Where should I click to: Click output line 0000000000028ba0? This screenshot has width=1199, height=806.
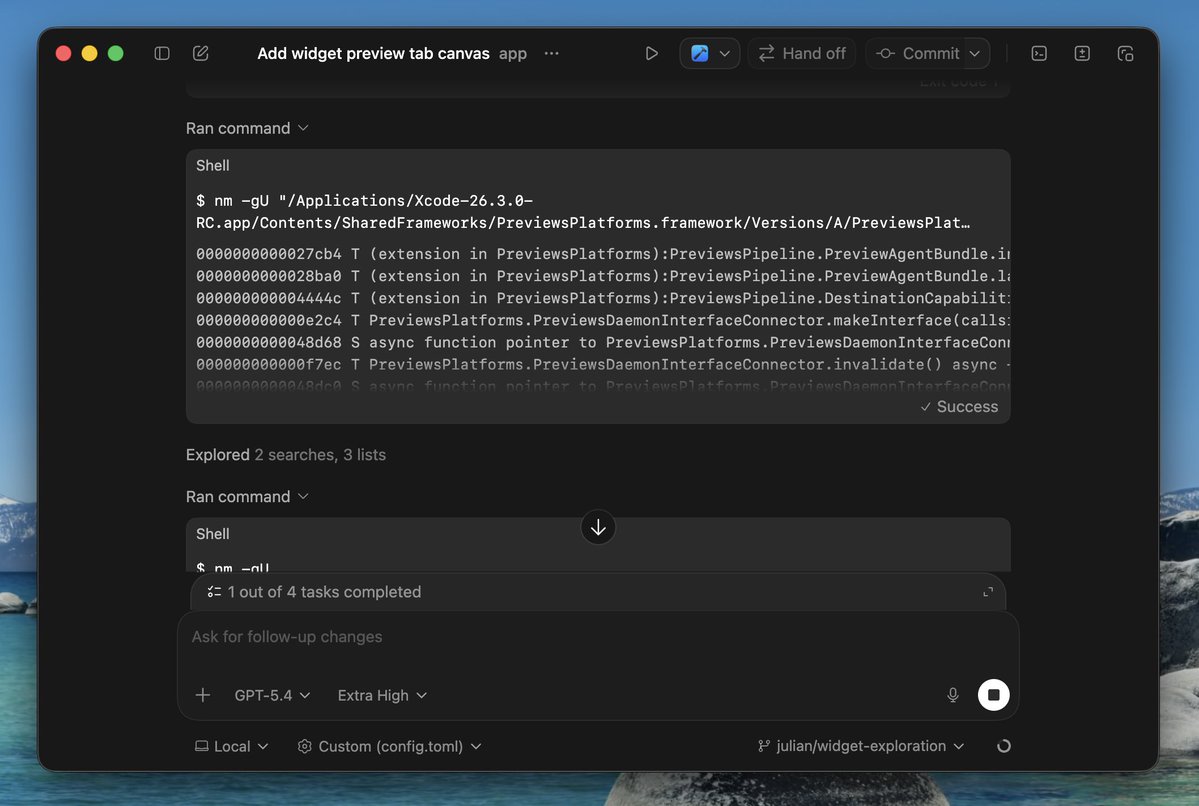coord(603,276)
